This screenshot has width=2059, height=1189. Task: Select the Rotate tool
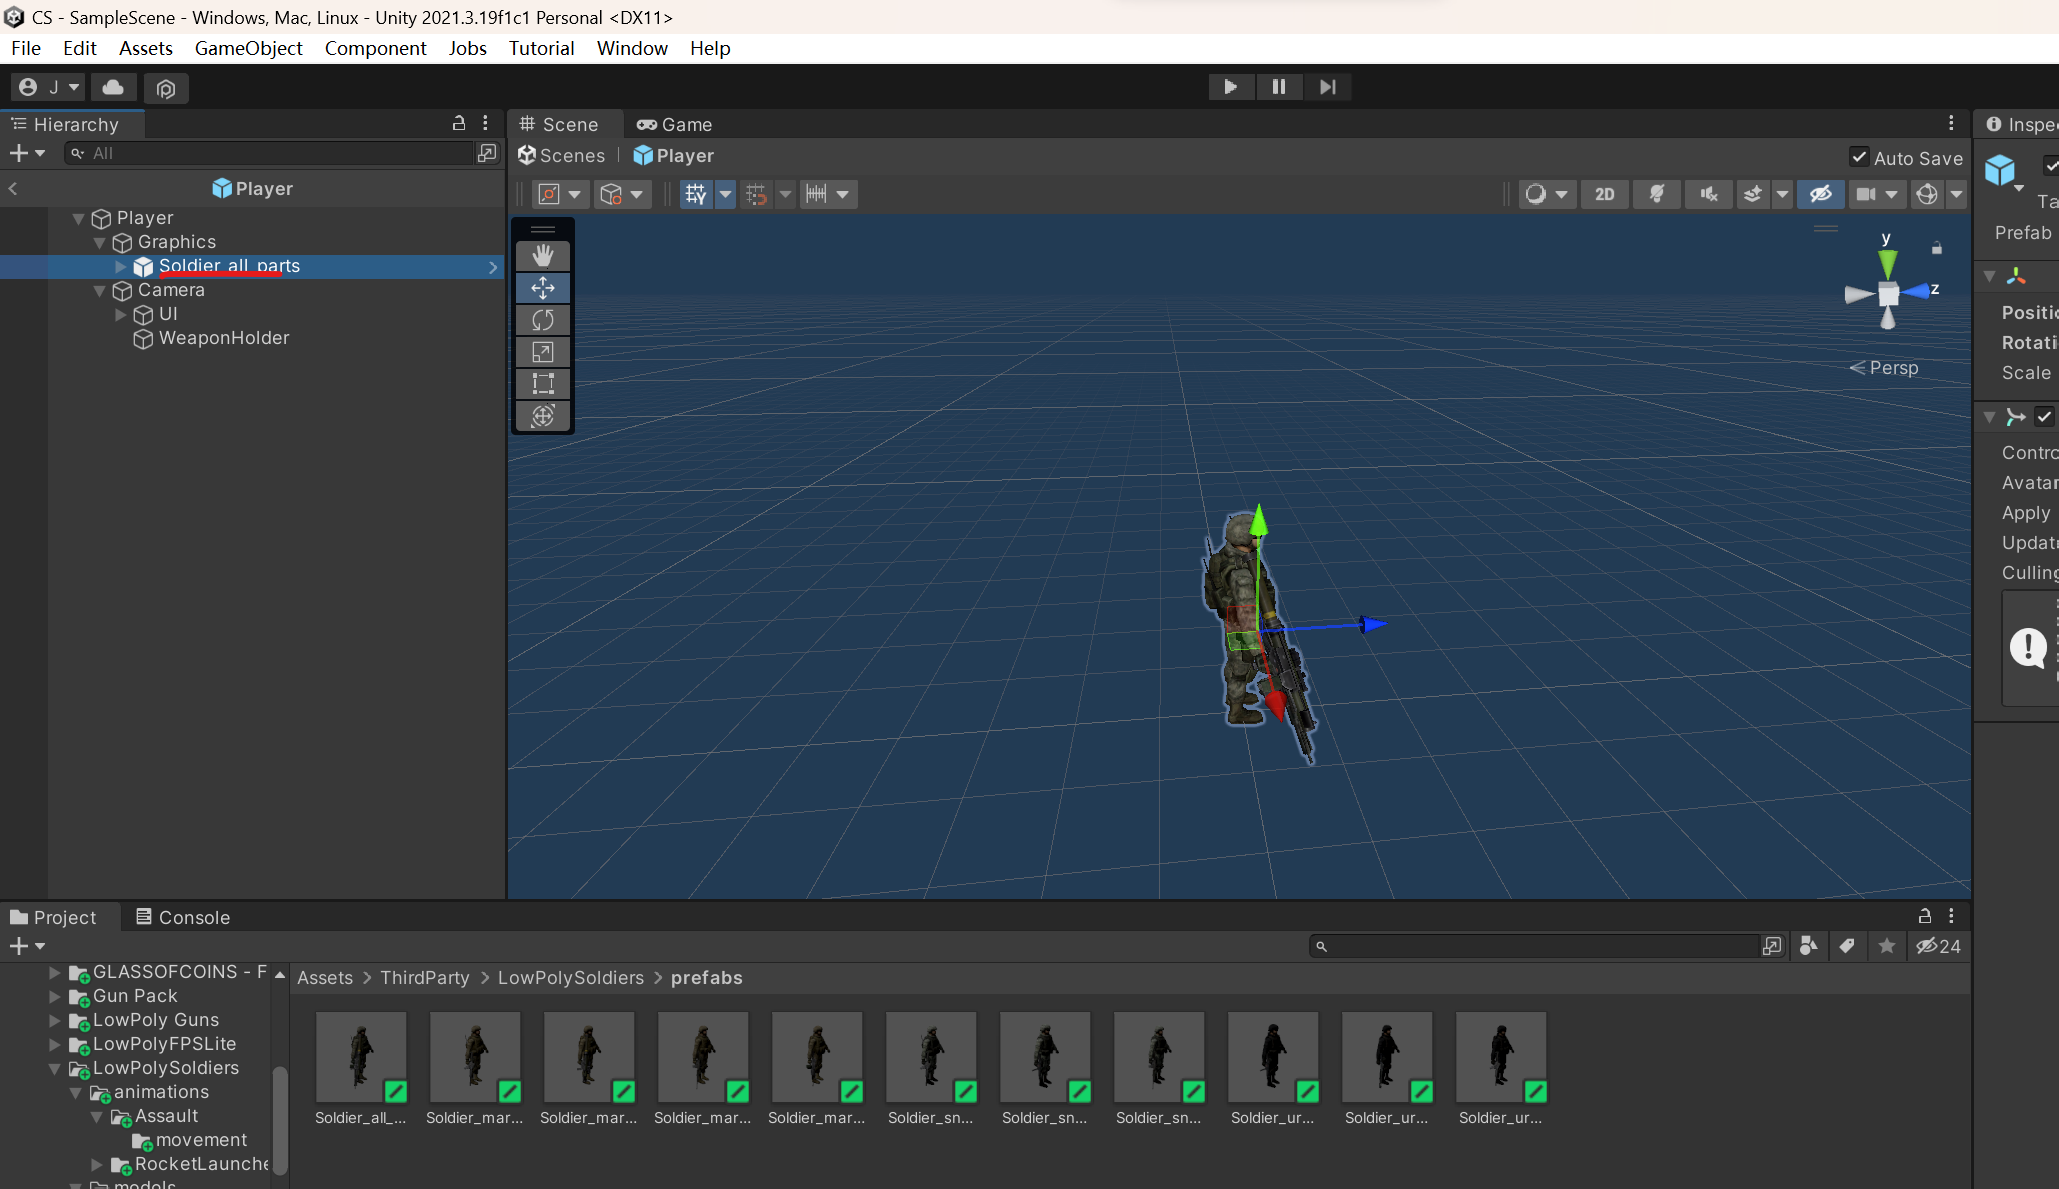point(543,320)
